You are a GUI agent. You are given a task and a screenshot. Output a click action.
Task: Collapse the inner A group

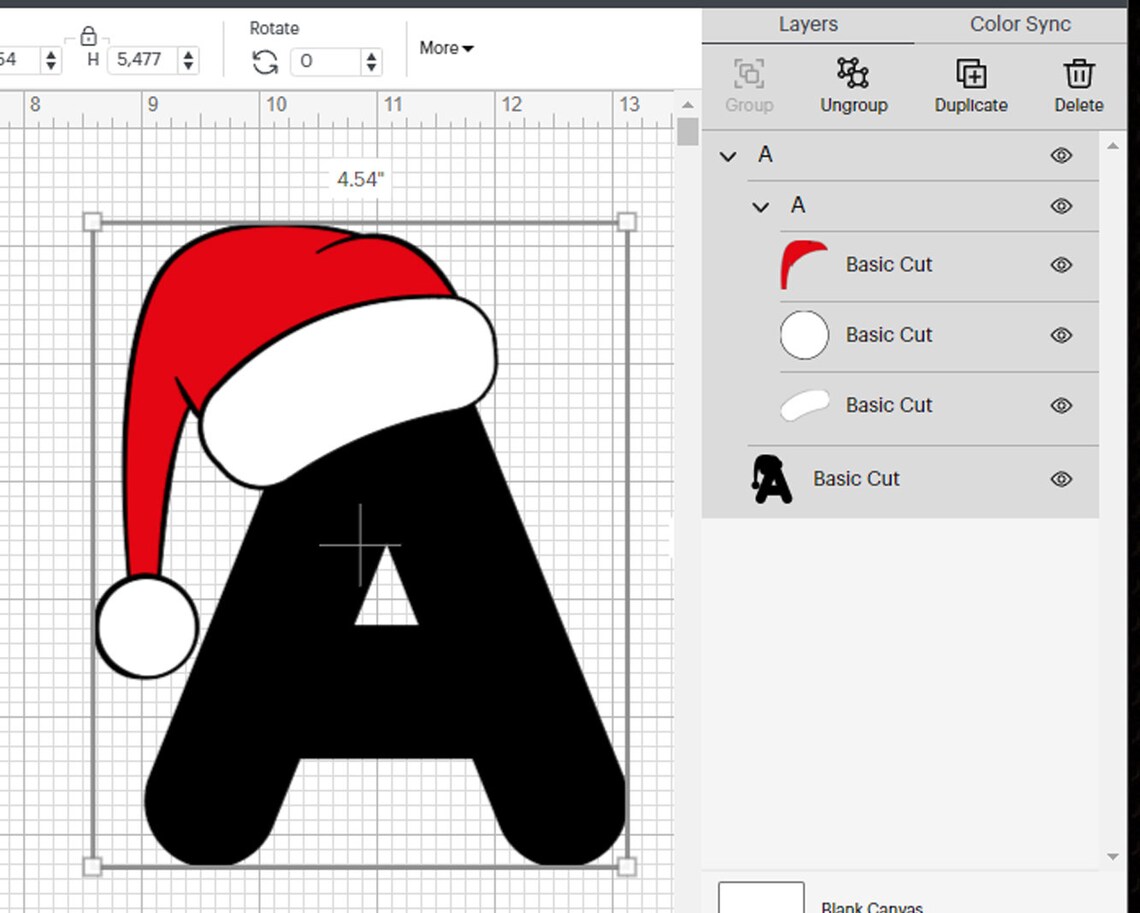[x=760, y=206]
